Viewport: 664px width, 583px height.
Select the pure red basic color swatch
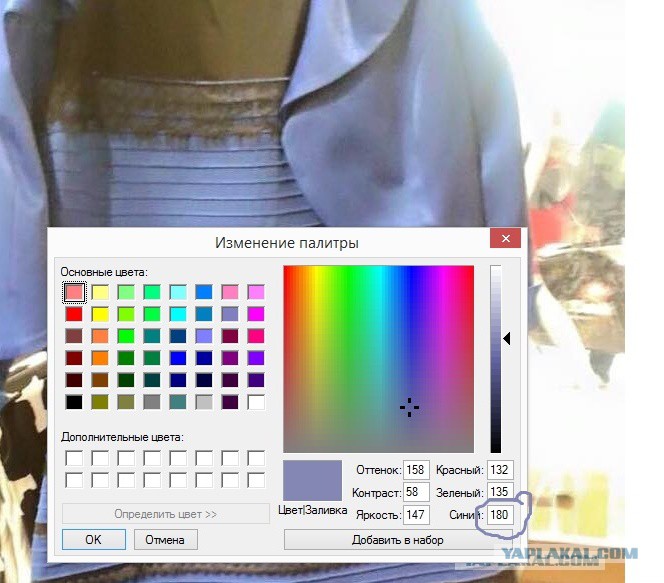[74, 314]
